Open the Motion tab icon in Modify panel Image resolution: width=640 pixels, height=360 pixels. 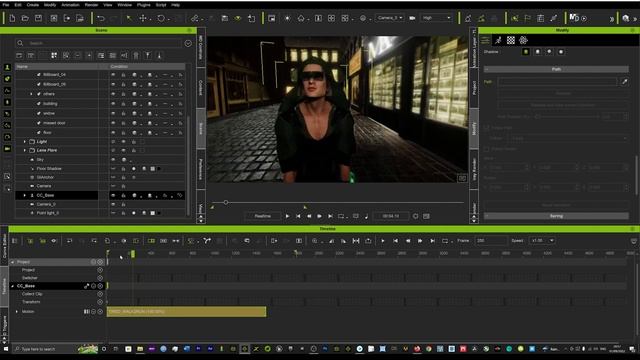pos(498,40)
